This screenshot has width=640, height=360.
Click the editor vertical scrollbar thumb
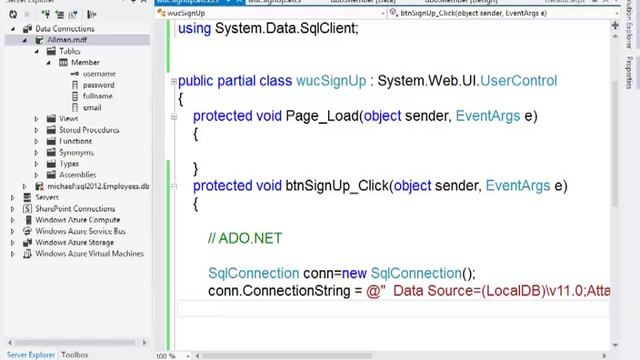coord(616,143)
